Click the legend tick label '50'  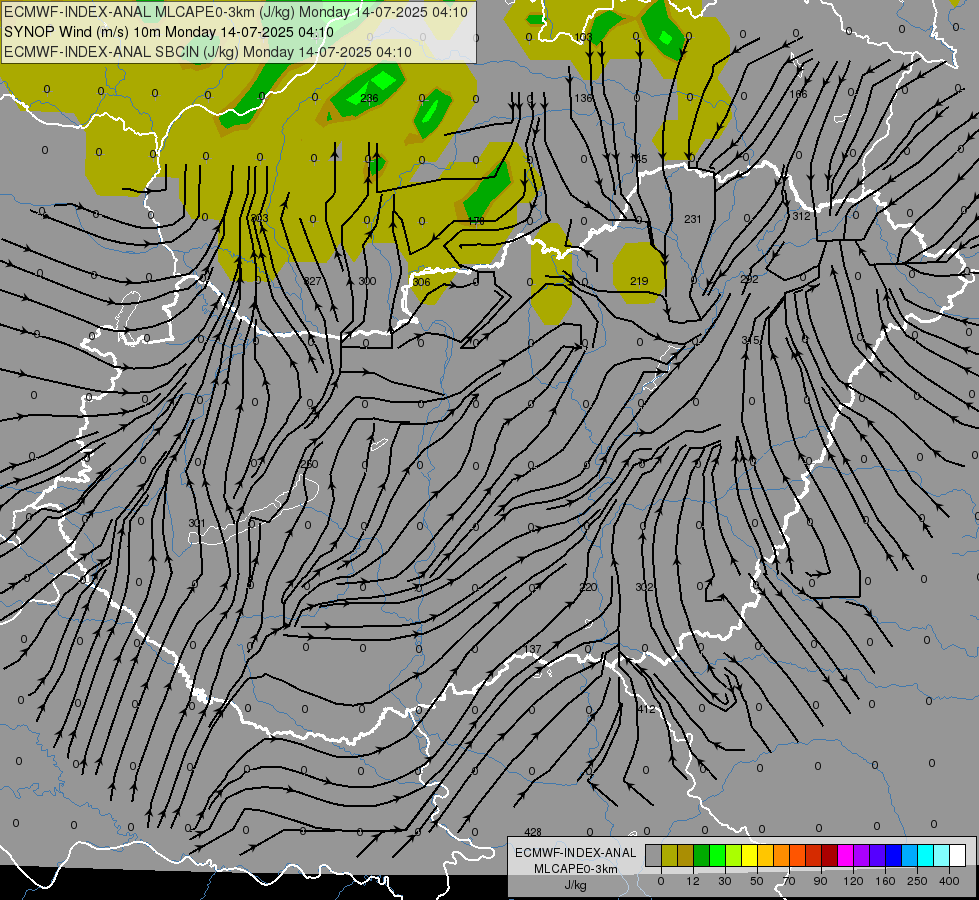(x=757, y=881)
